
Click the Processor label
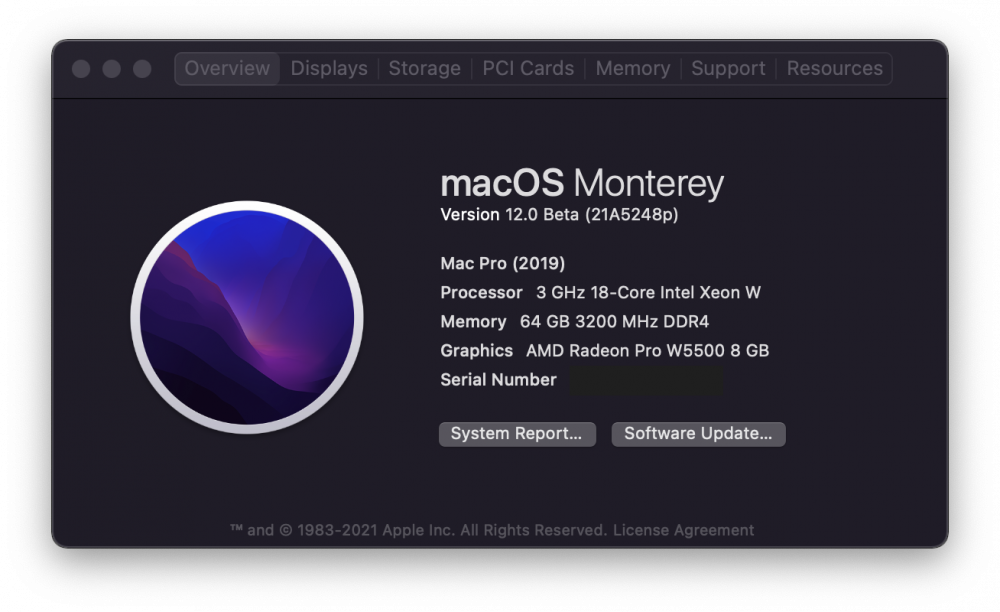(x=482, y=293)
